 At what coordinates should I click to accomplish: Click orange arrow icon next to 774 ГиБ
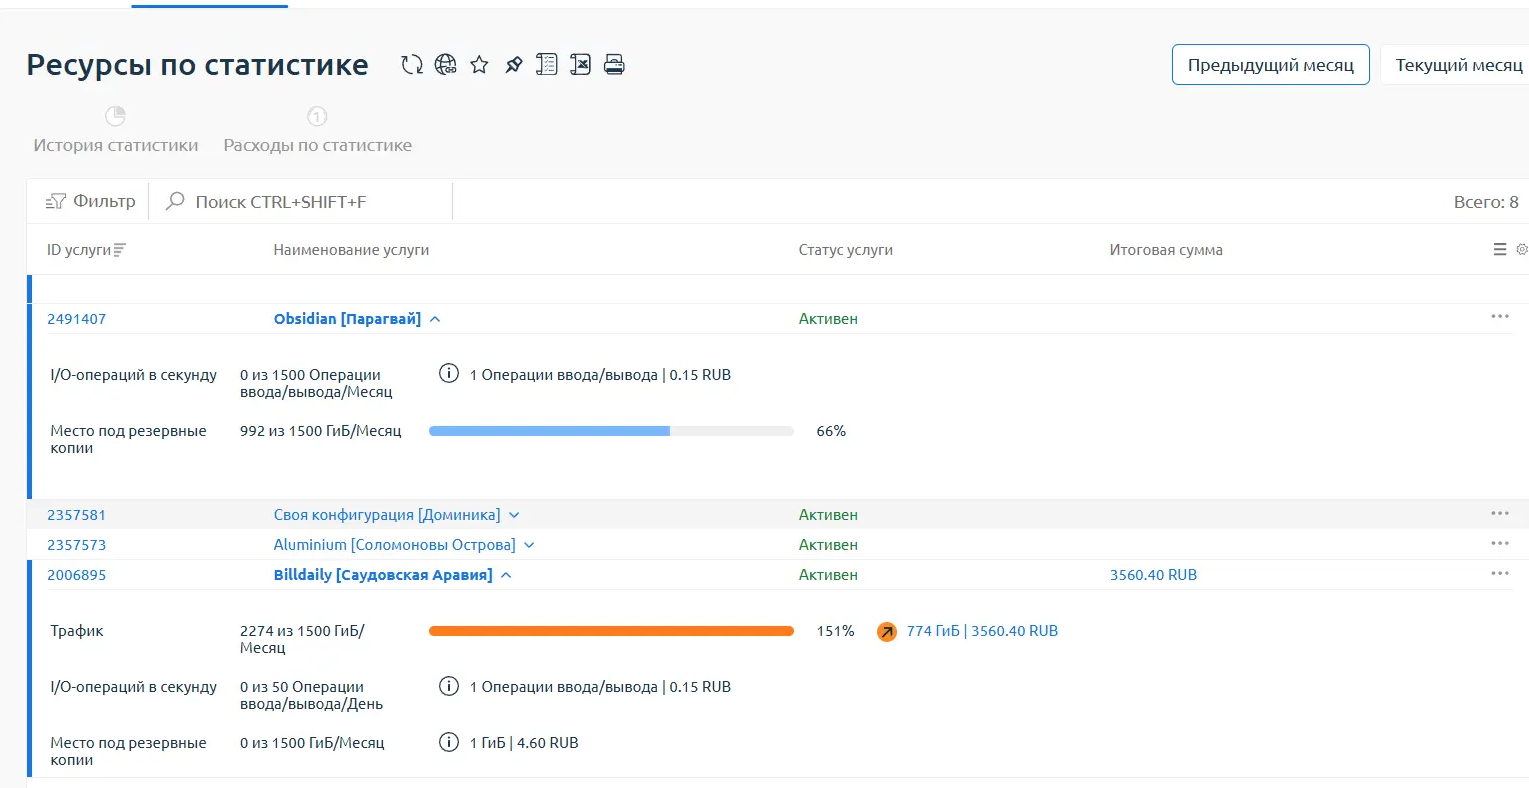(x=887, y=631)
